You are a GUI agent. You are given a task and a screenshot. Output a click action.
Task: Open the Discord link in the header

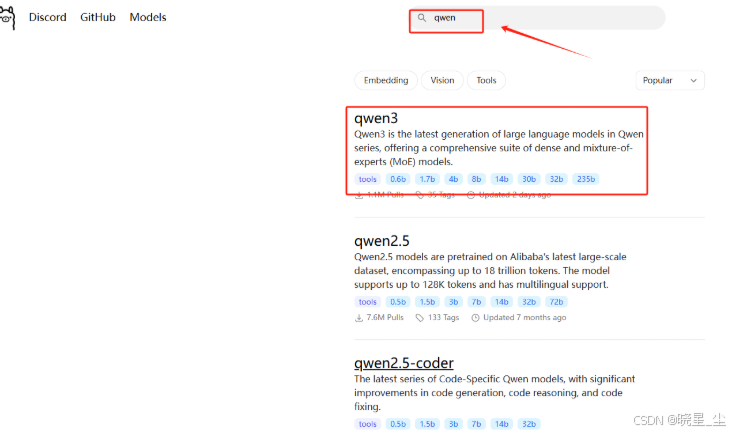47,17
